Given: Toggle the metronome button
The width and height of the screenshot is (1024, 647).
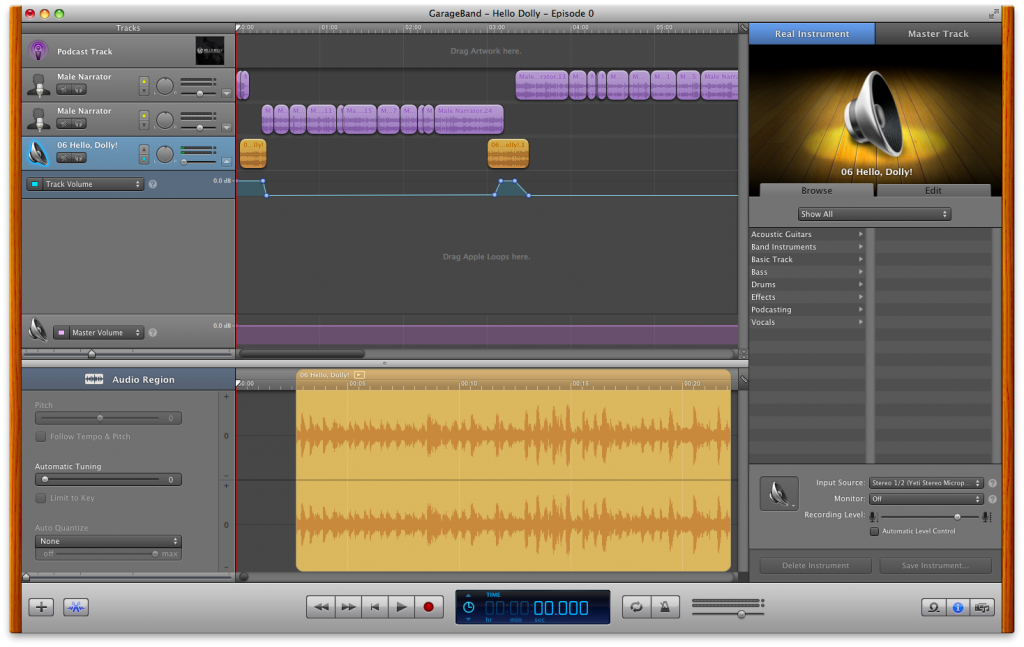Looking at the screenshot, I should [665, 607].
